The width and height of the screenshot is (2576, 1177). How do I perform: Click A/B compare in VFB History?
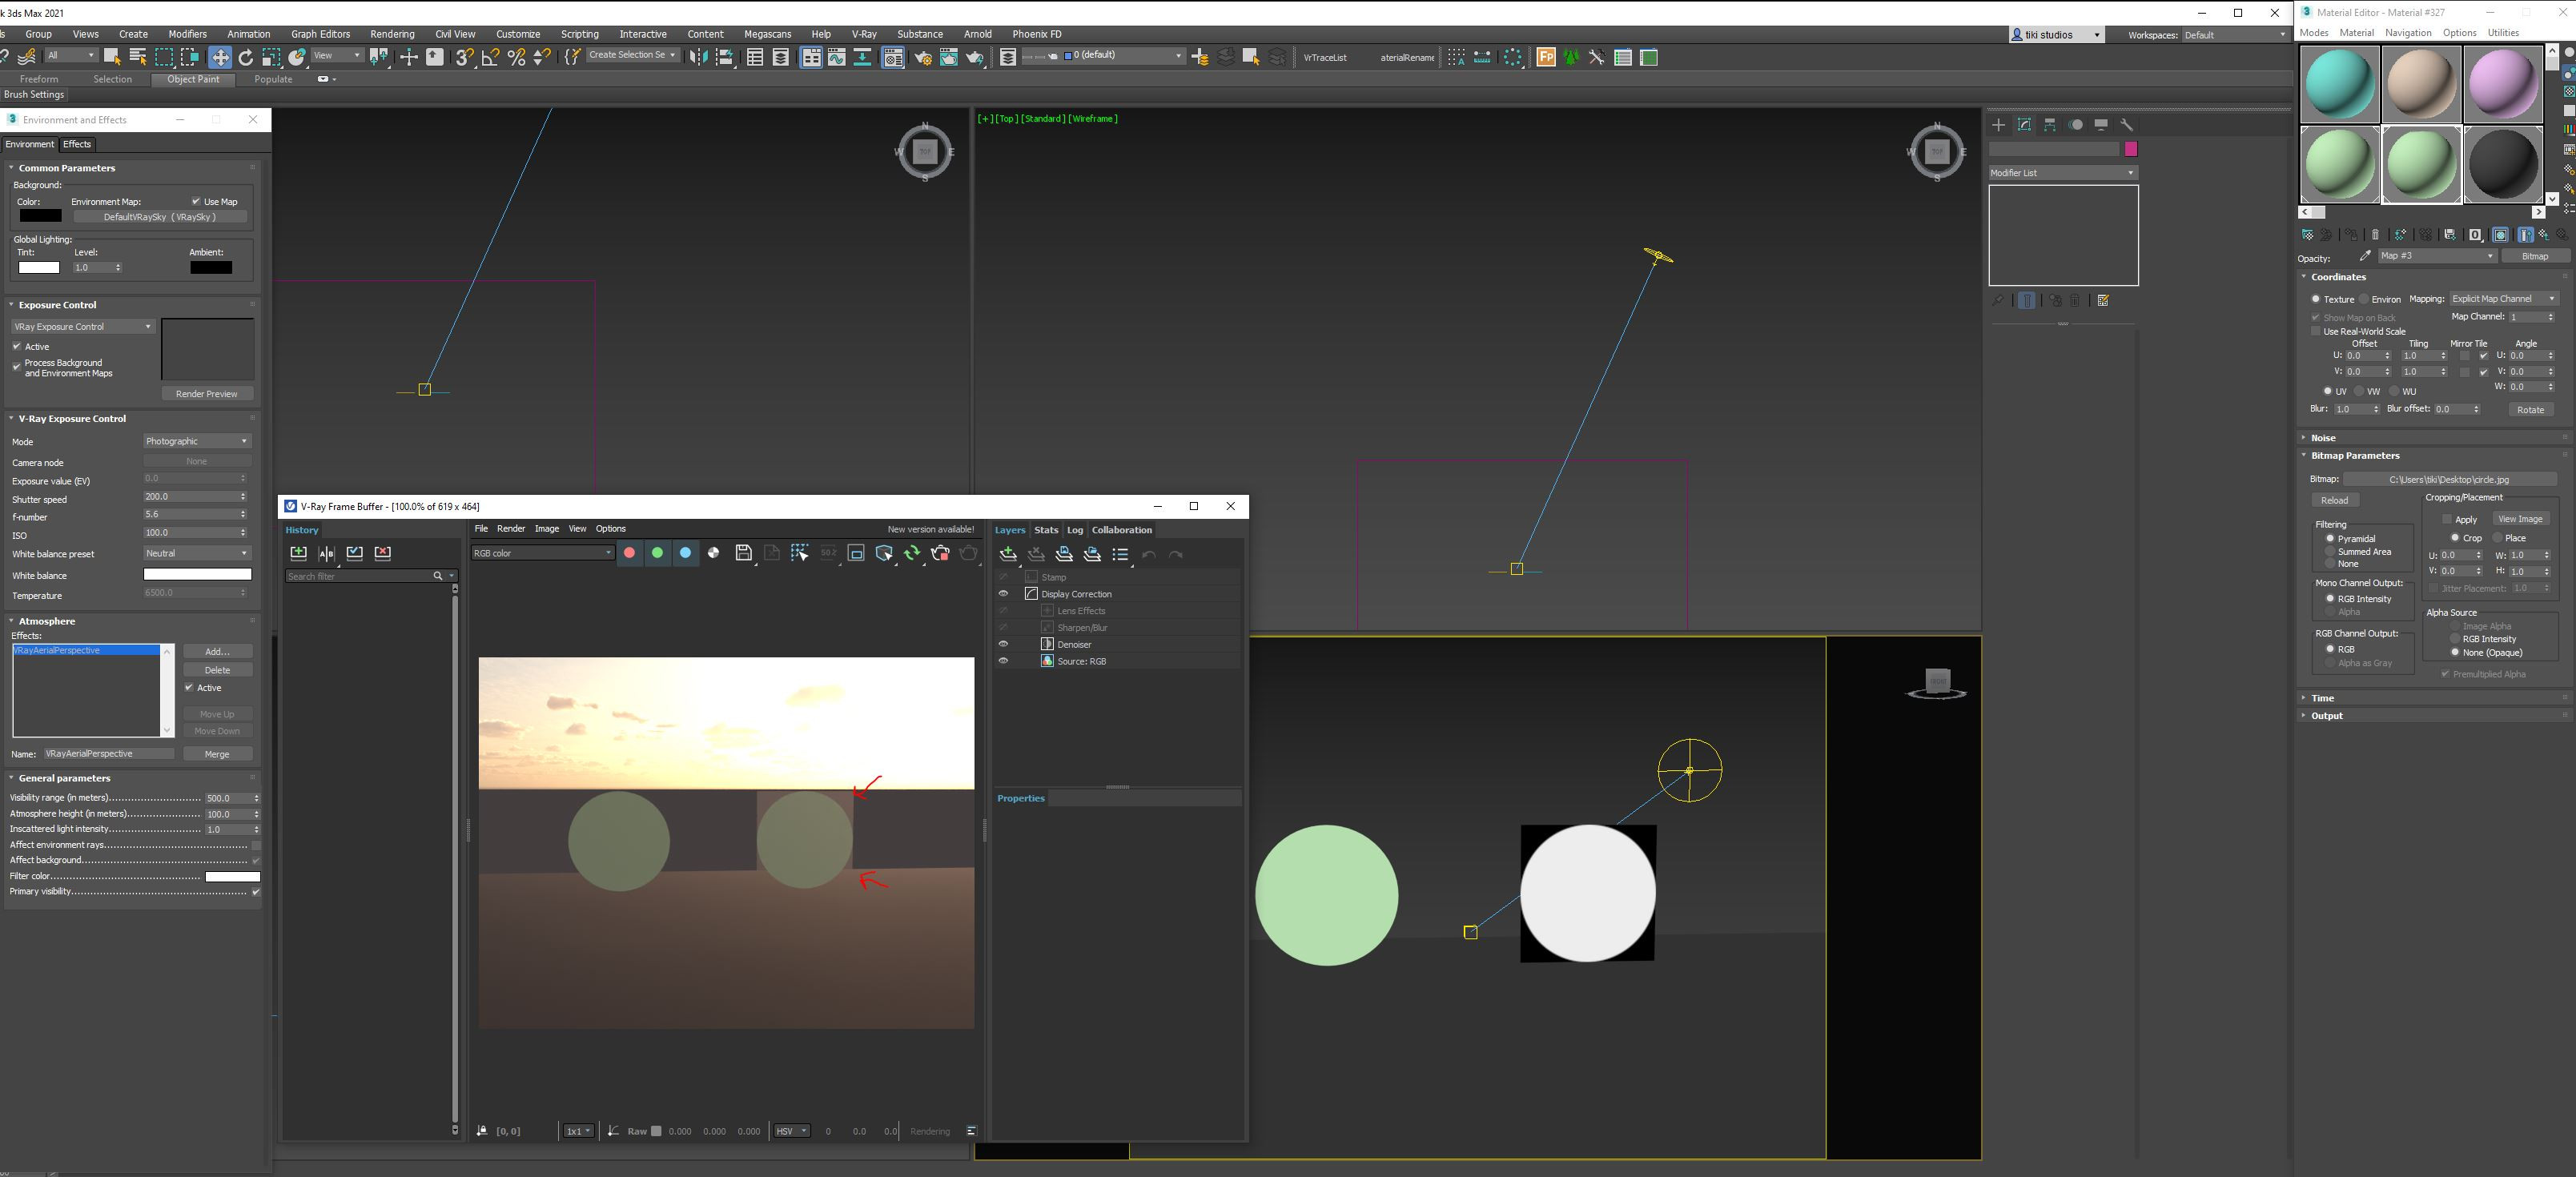tap(326, 553)
